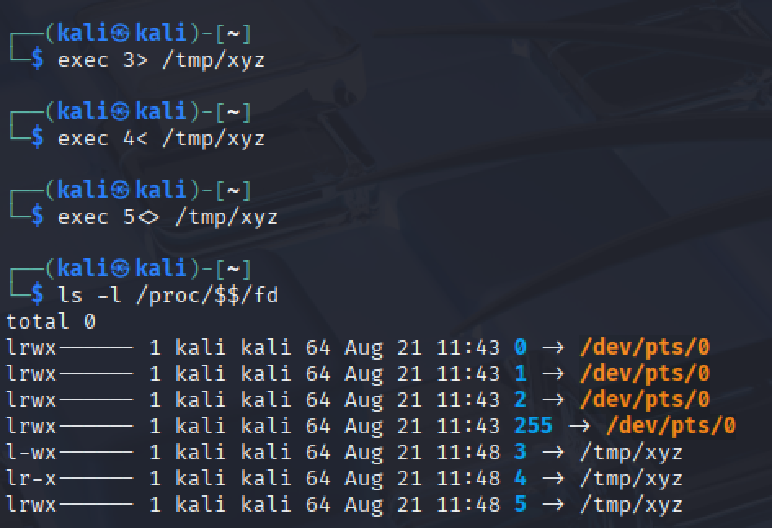Click the 'l-wx' permissions of descriptor 3
This screenshot has height=528, width=773.
tap(32, 452)
